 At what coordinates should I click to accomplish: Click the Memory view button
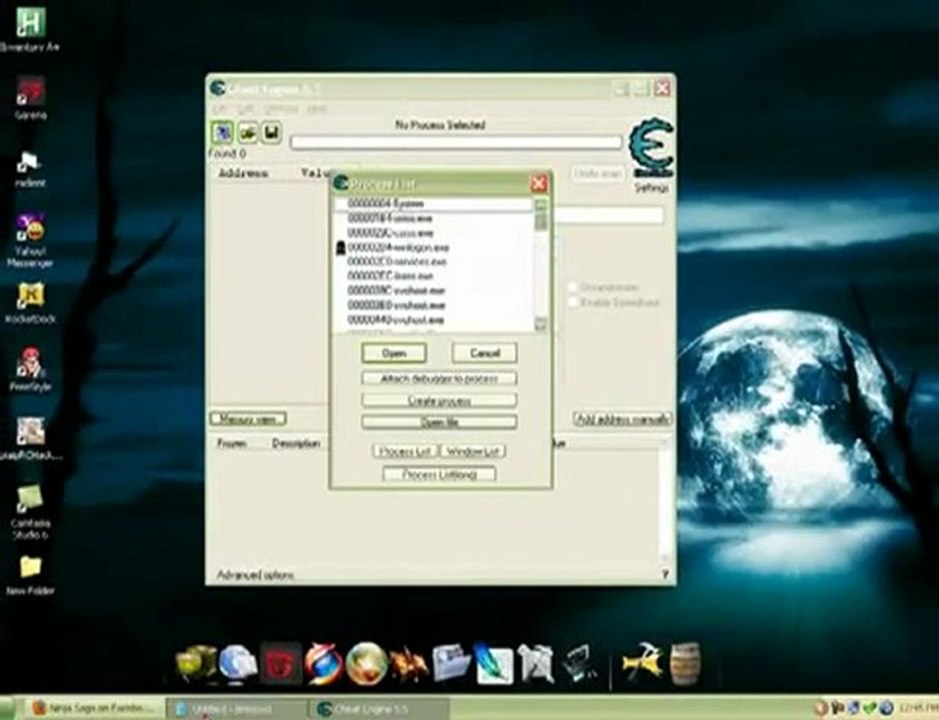click(248, 419)
